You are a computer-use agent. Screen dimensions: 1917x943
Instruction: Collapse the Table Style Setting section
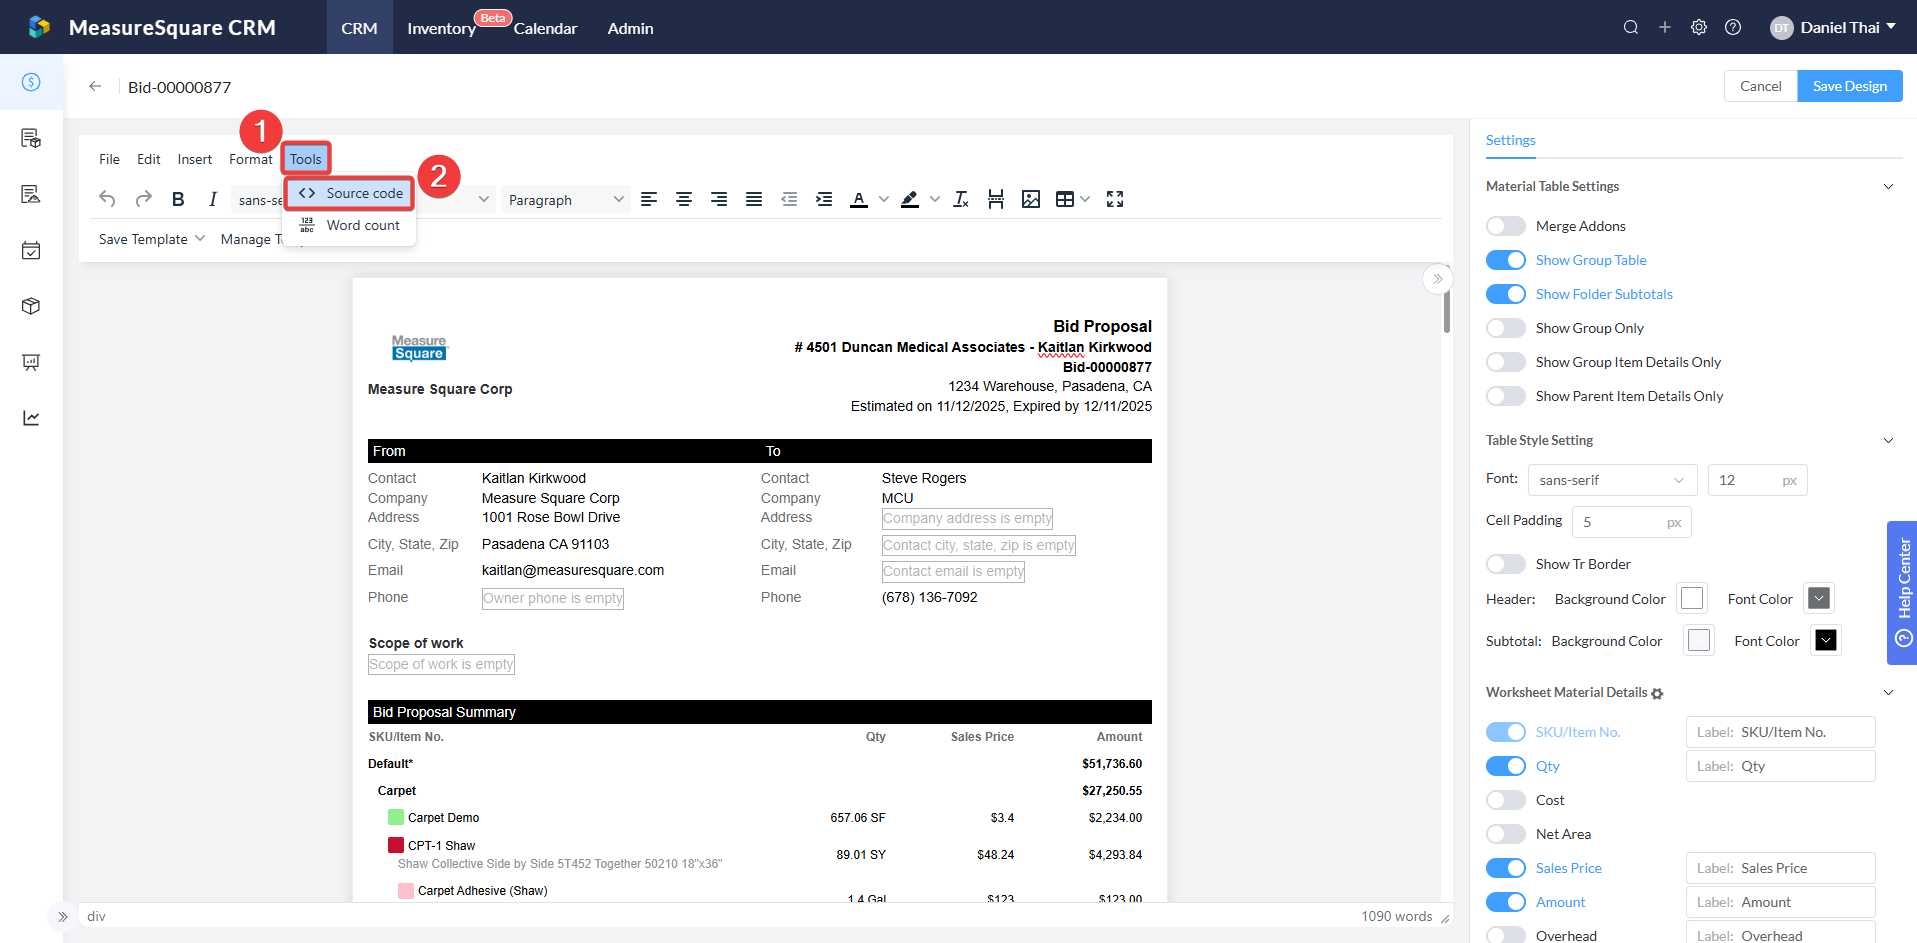coord(1888,440)
